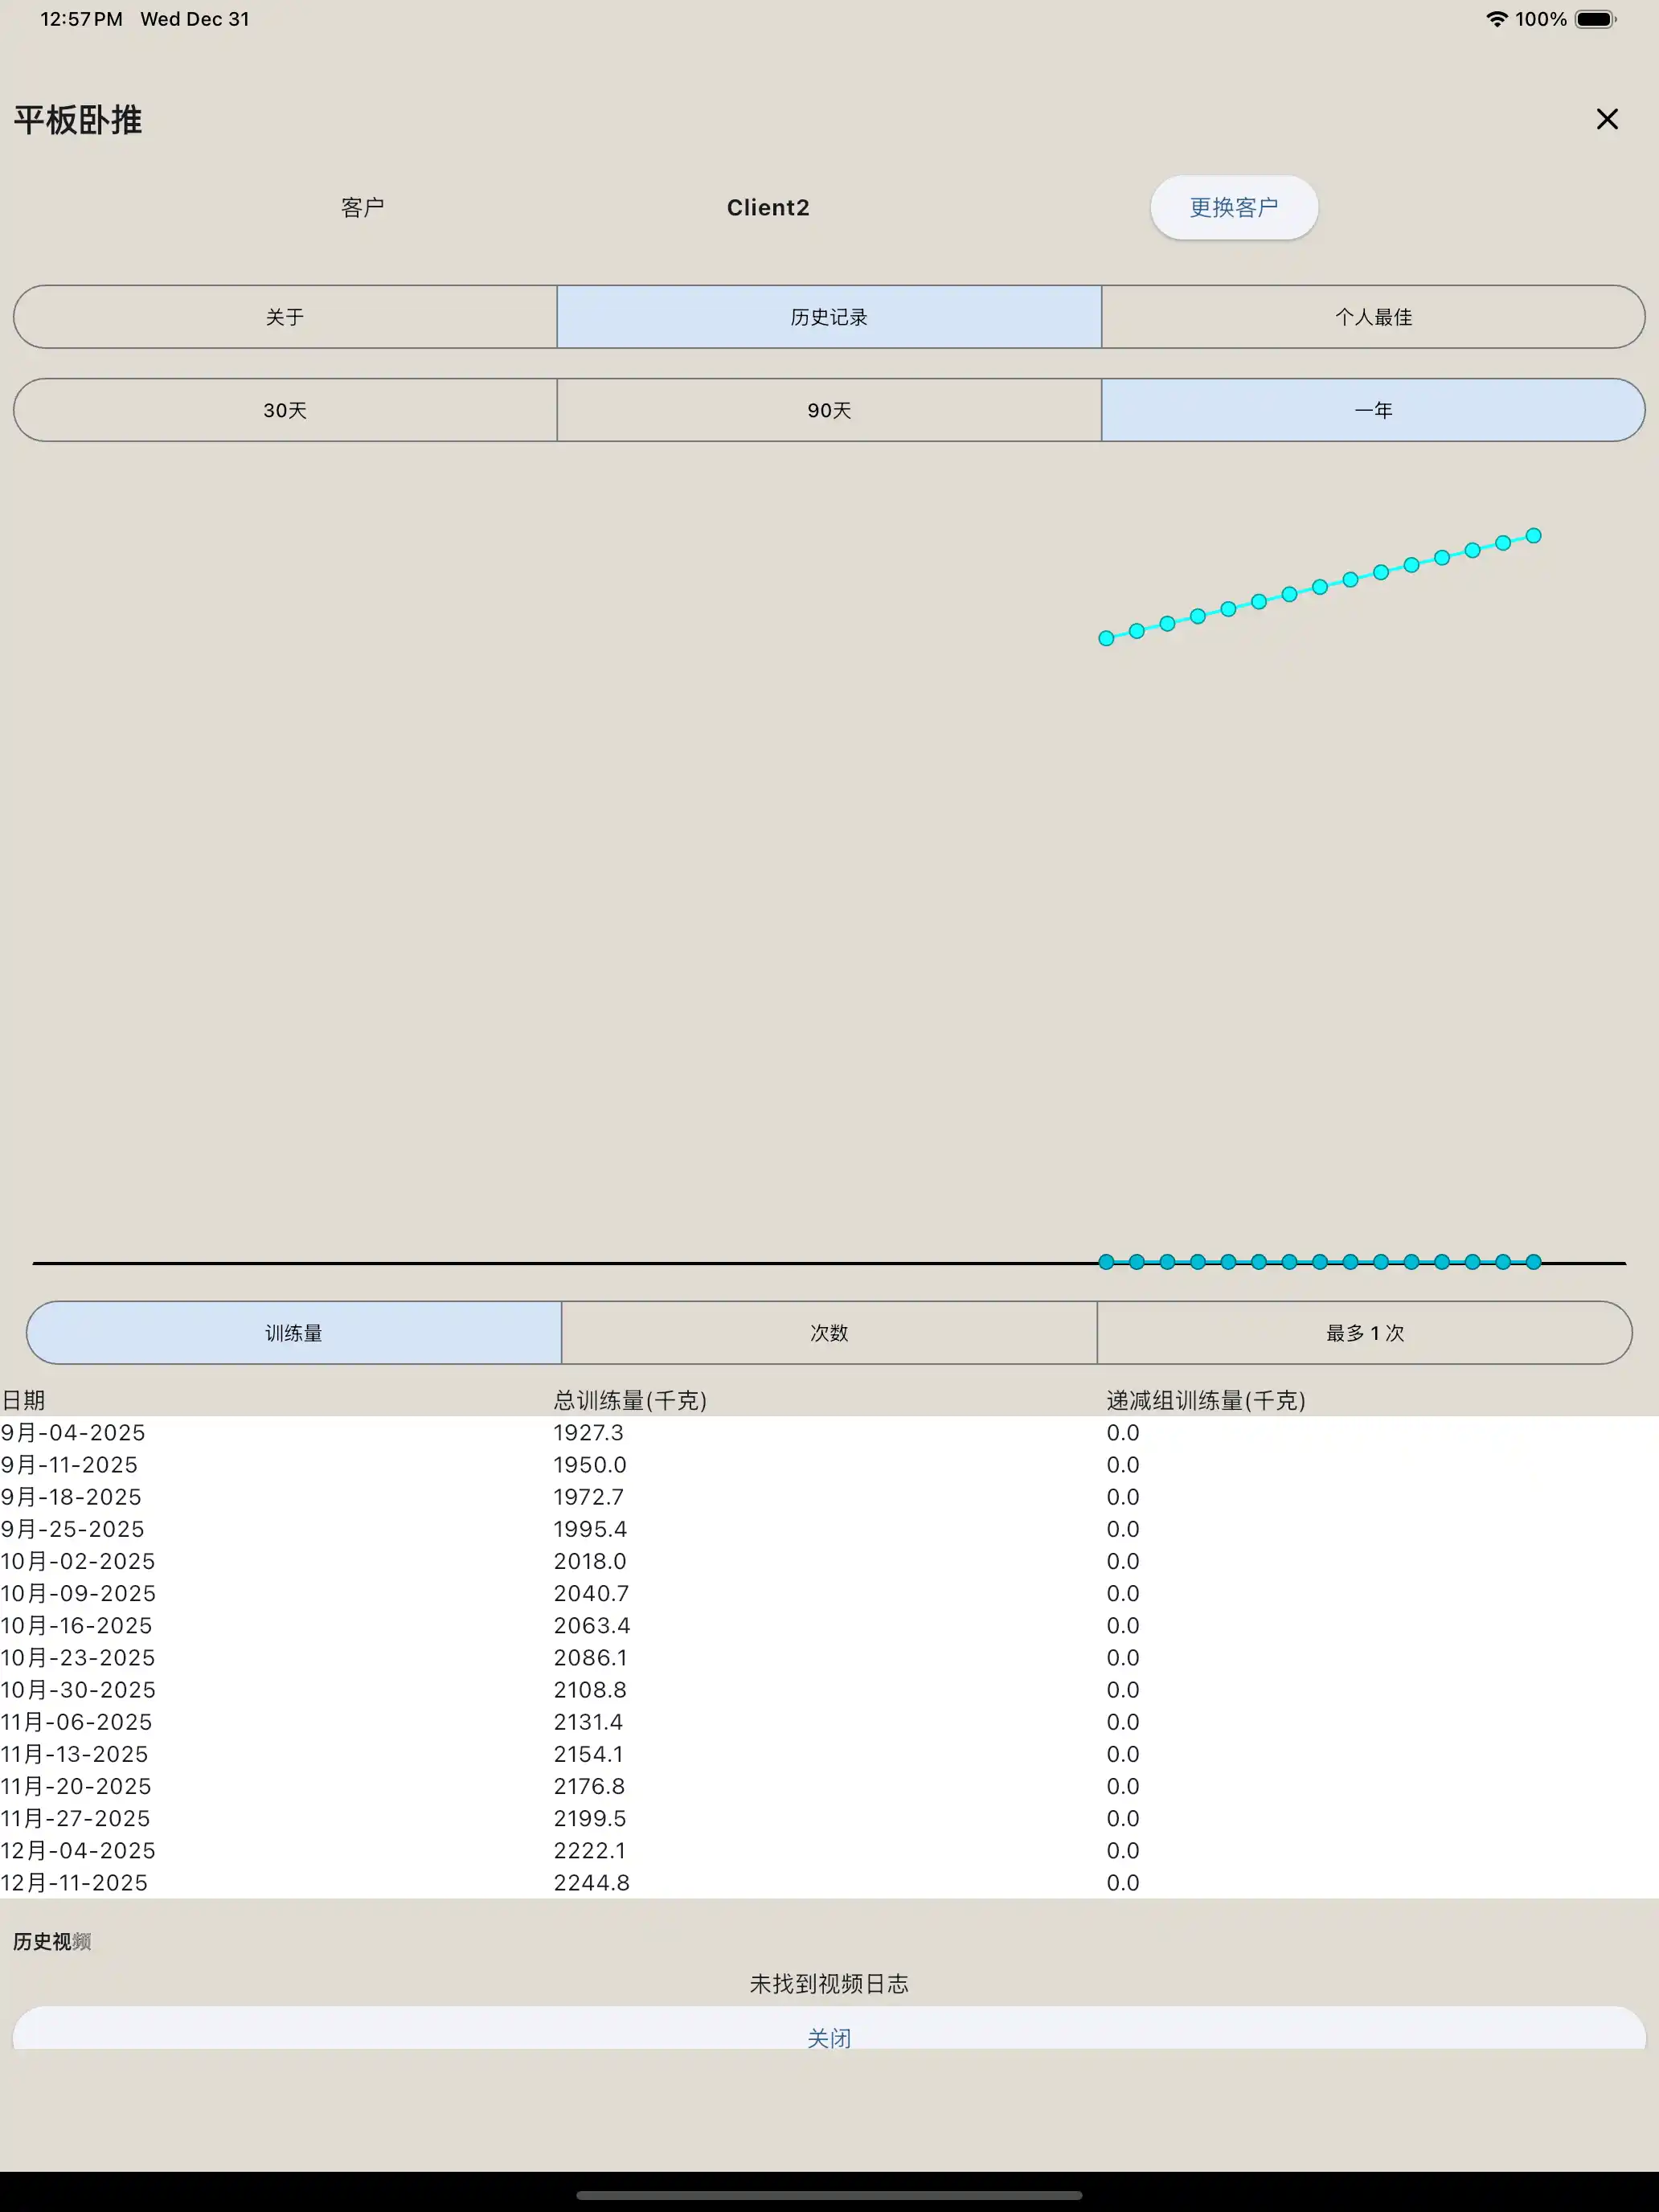Choose the 90天 time range
1659x2212 pixels.
click(x=829, y=410)
